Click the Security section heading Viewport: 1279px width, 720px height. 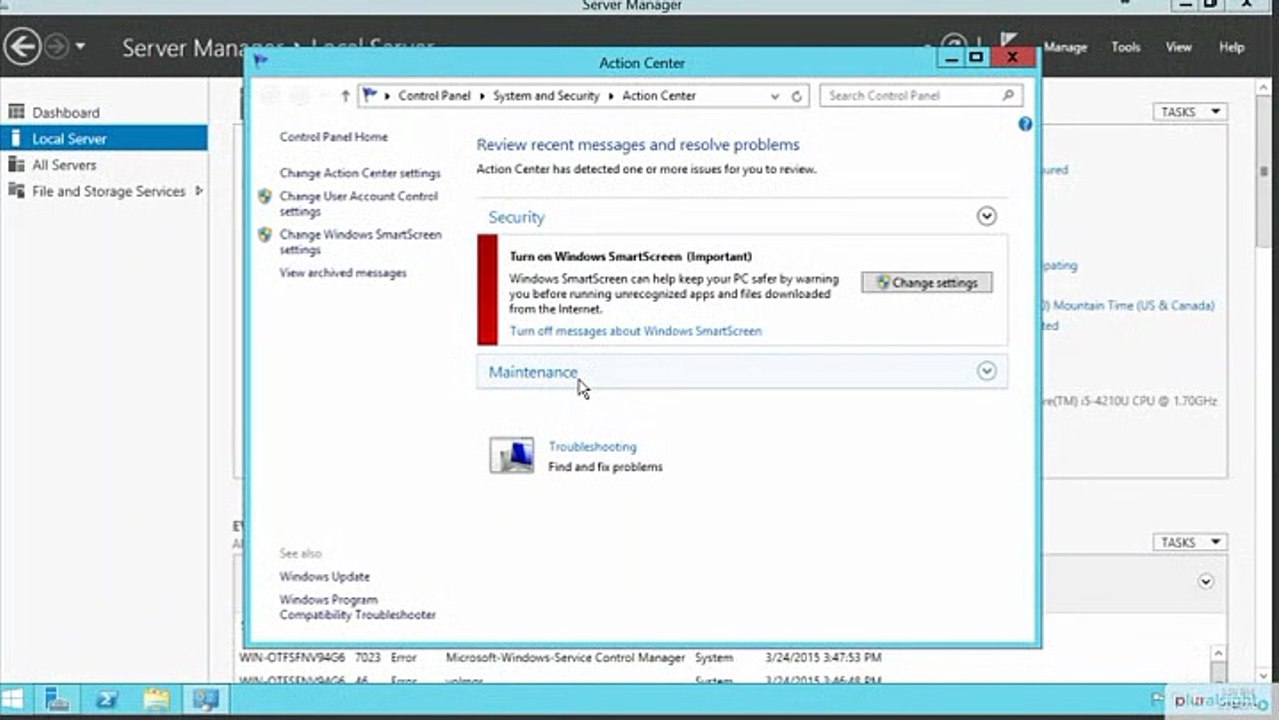[516, 217]
